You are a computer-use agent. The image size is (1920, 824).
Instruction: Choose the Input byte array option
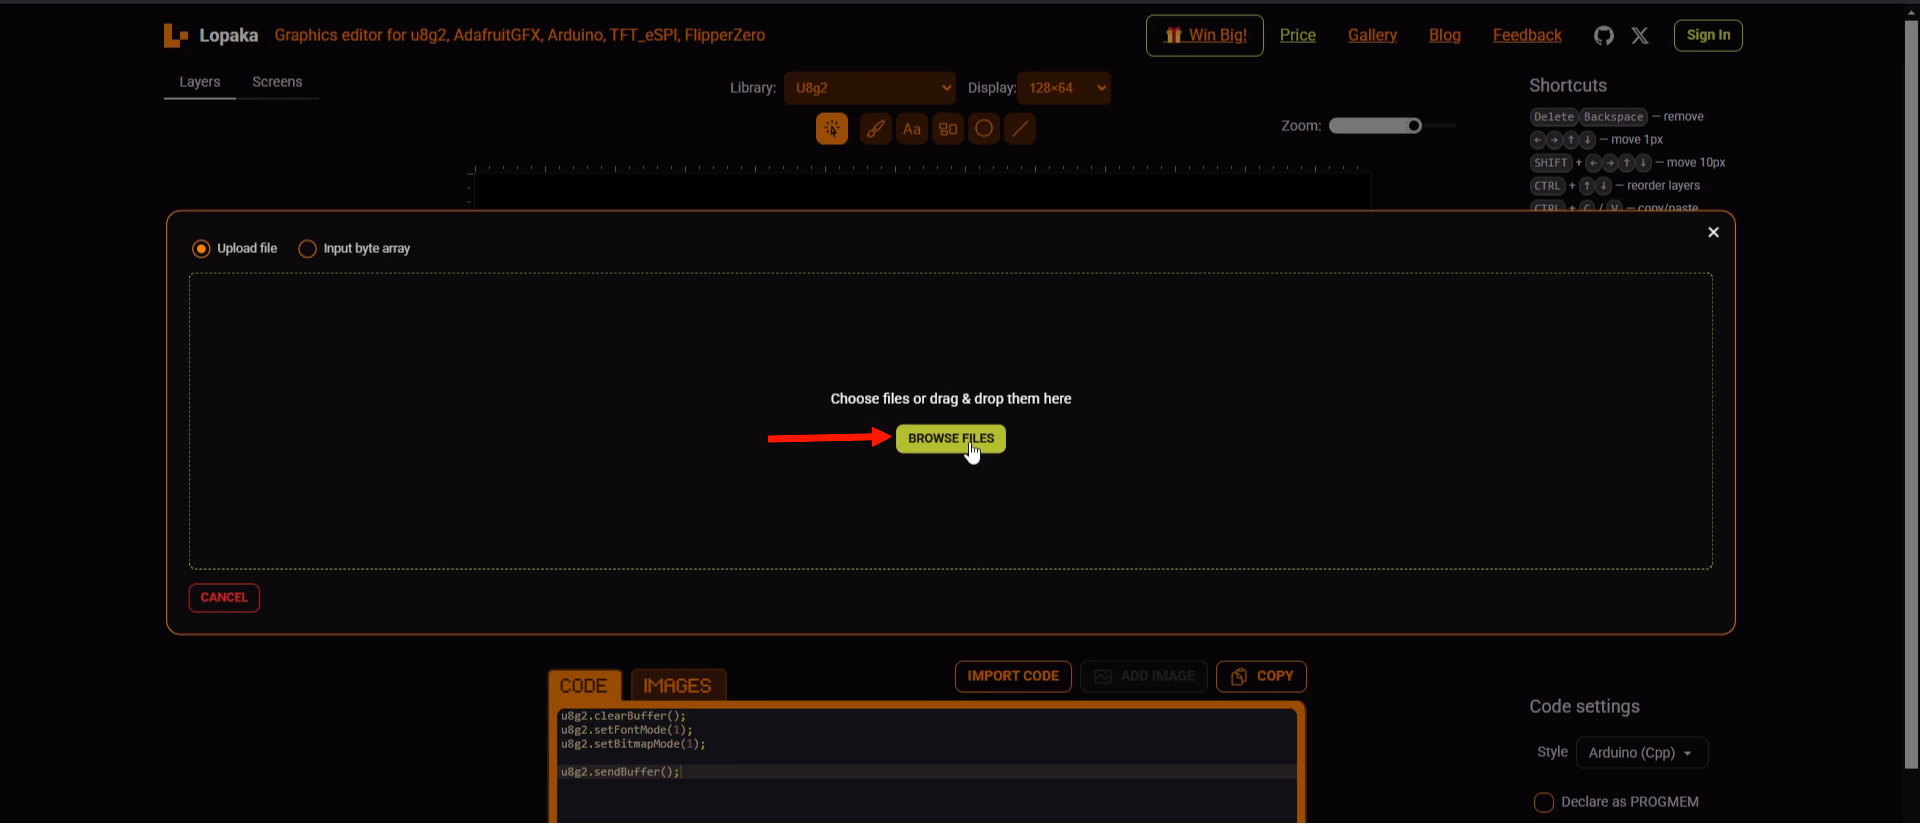(308, 249)
